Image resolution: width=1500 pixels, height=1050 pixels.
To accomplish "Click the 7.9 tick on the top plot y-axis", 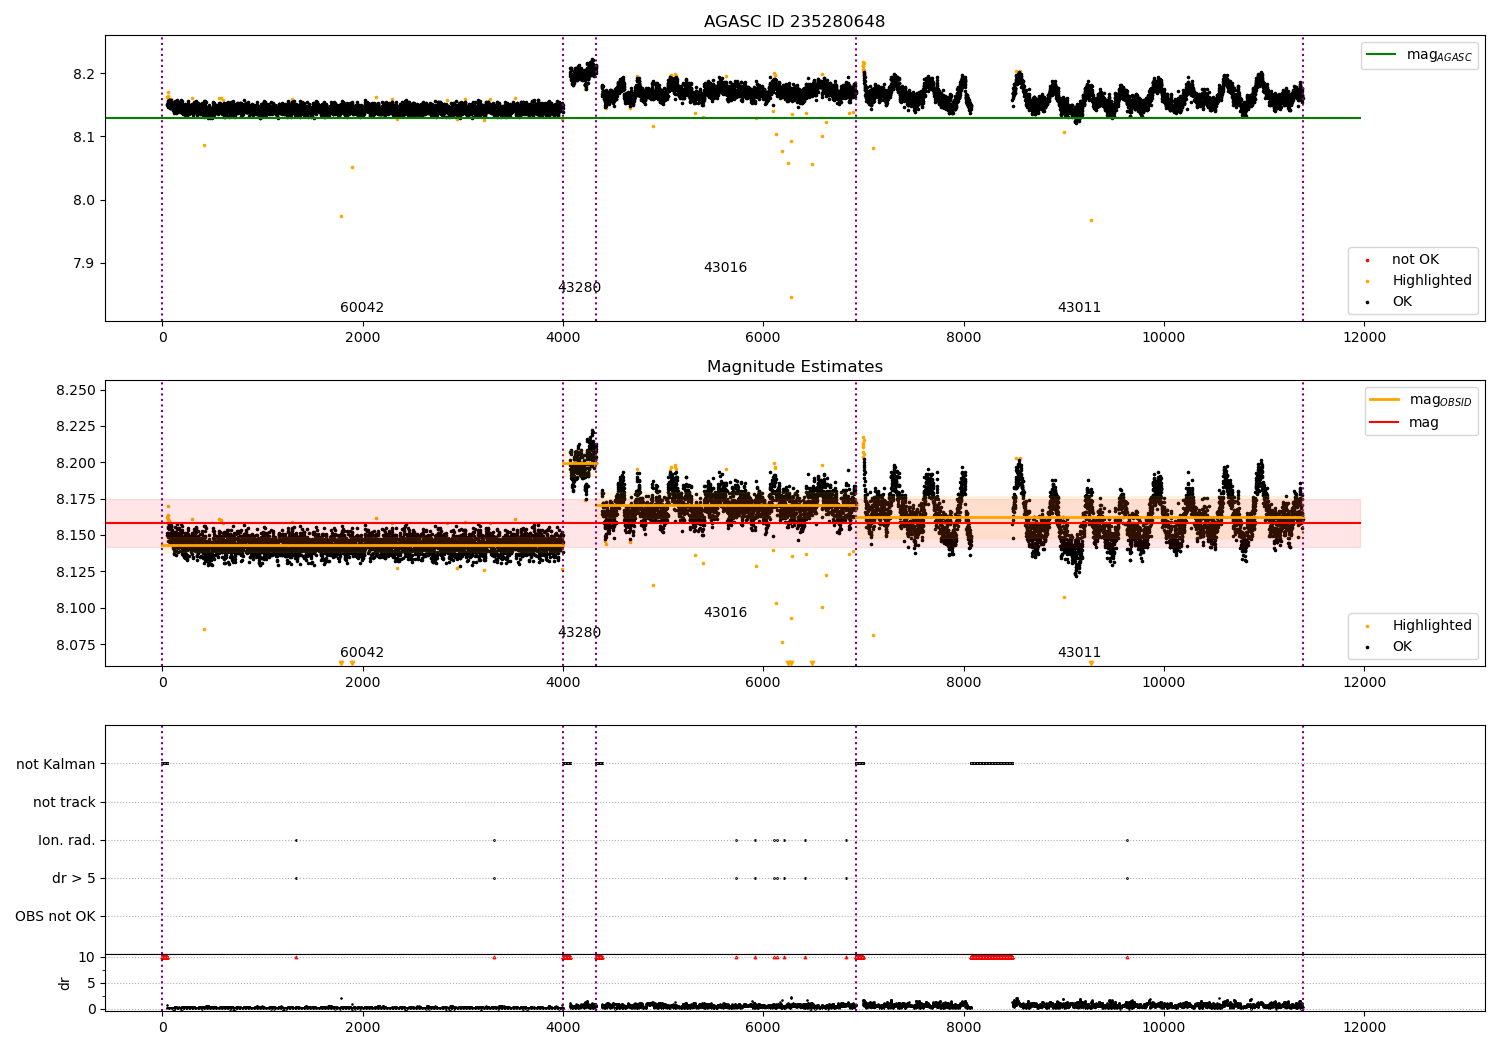I will point(84,264).
